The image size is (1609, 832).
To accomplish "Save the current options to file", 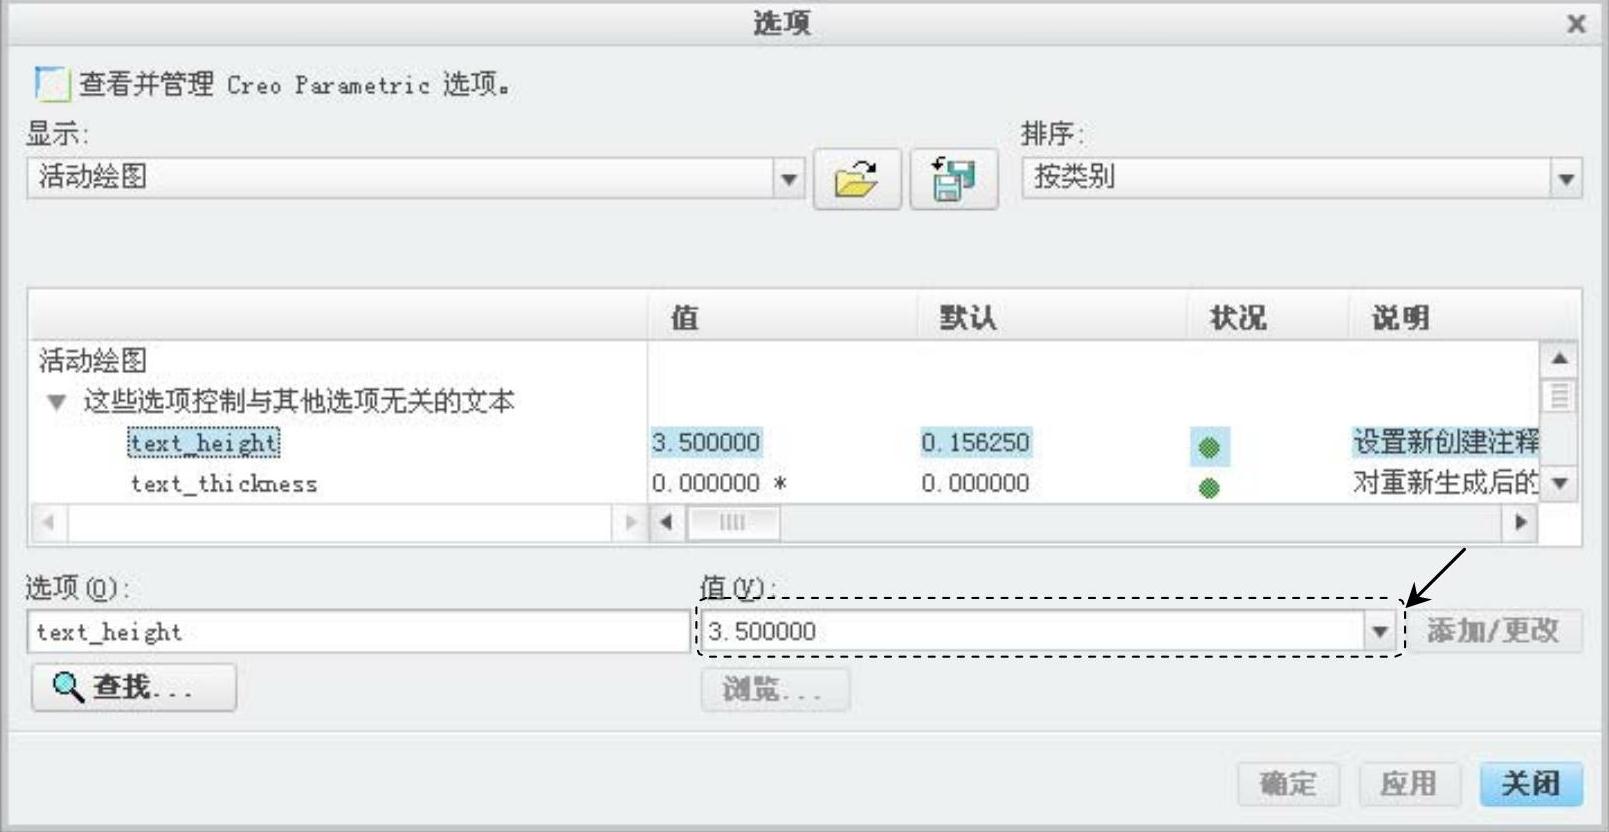I will (954, 179).
